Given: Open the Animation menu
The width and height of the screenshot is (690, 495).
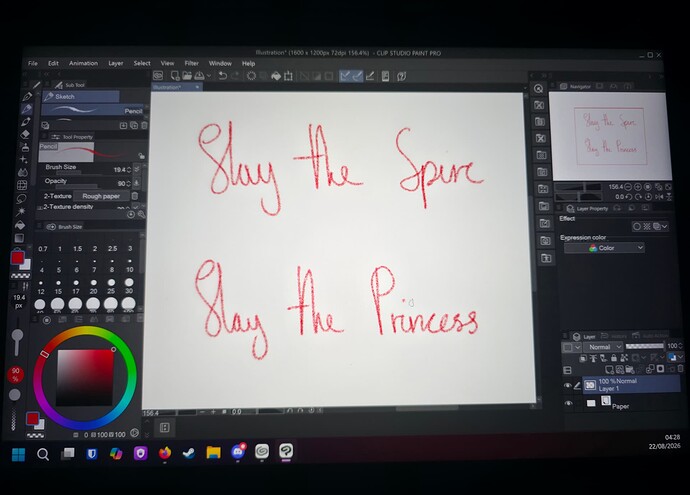Looking at the screenshot, I should (83, 63).
